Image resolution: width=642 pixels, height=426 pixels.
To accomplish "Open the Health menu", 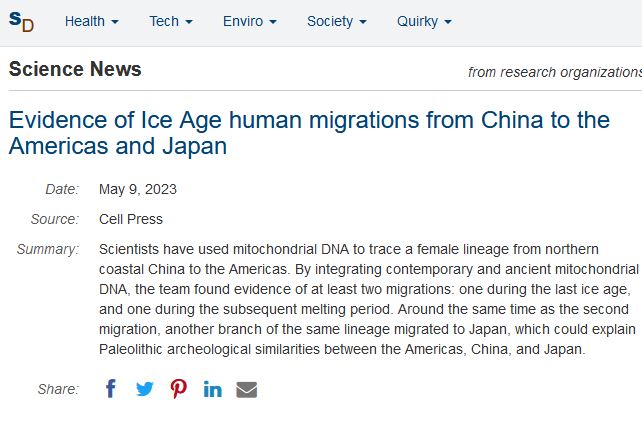I will [x=85, y=21].
